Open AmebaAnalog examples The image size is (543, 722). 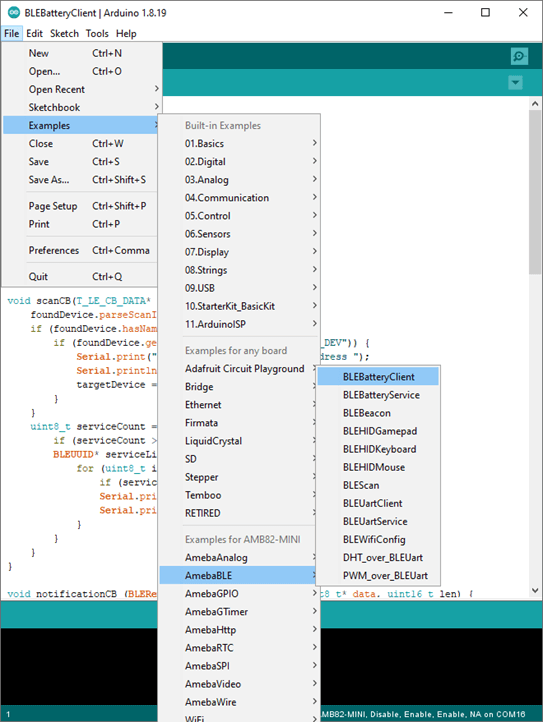point(238,558)
